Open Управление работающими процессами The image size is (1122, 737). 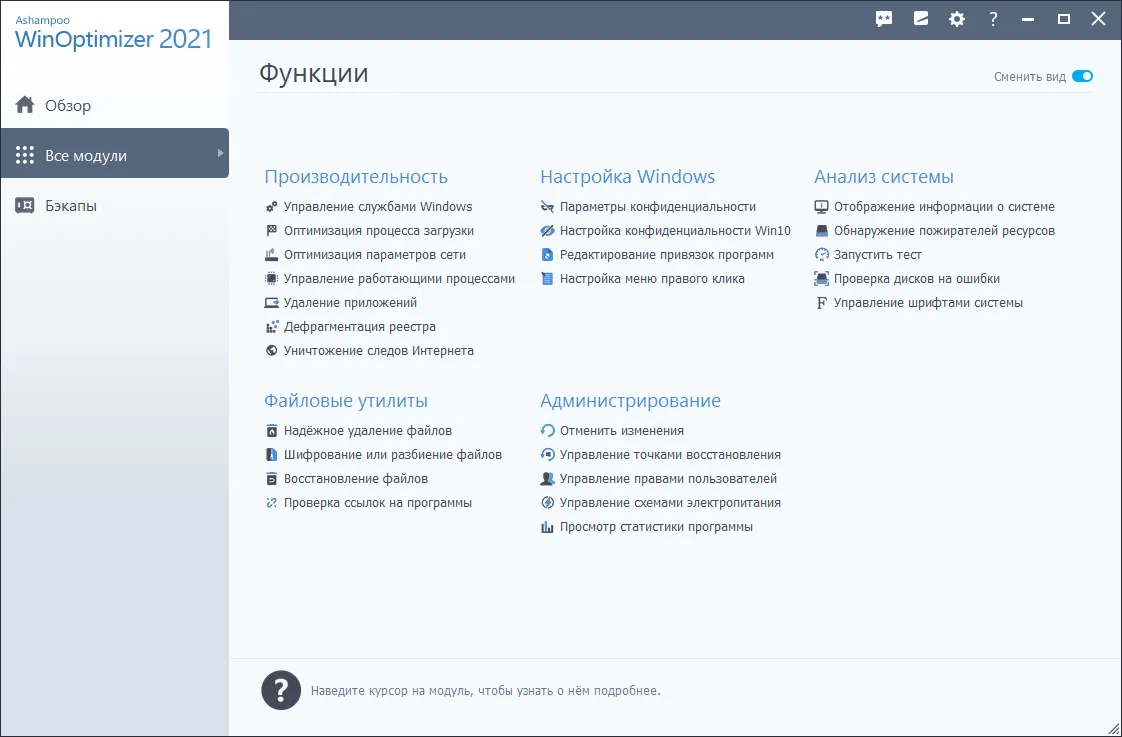tap(399, 278)
